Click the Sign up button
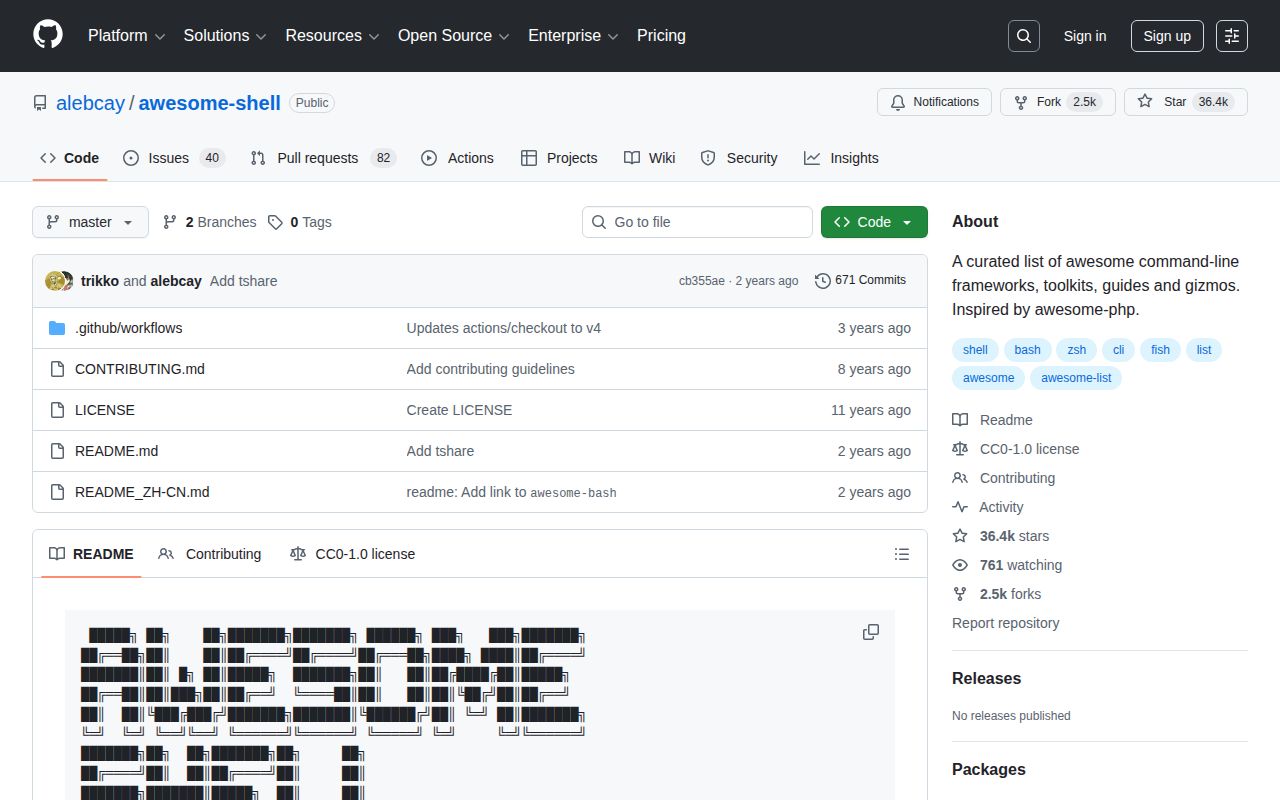1280x800 pixels. (x=1167, y=36)
